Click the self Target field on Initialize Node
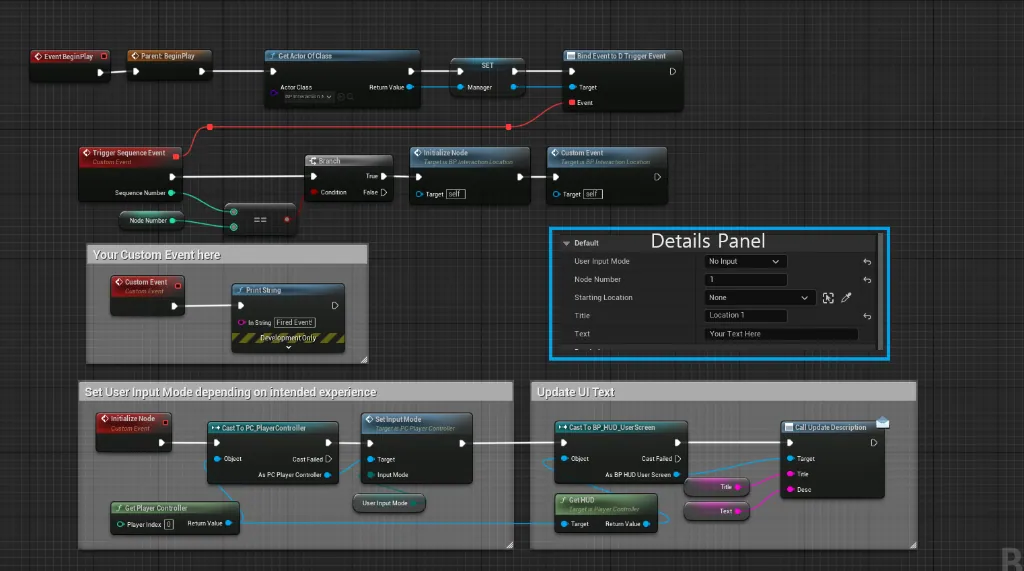The width and height of the screenshot is (1024, 571). click(x=456, y=194)
